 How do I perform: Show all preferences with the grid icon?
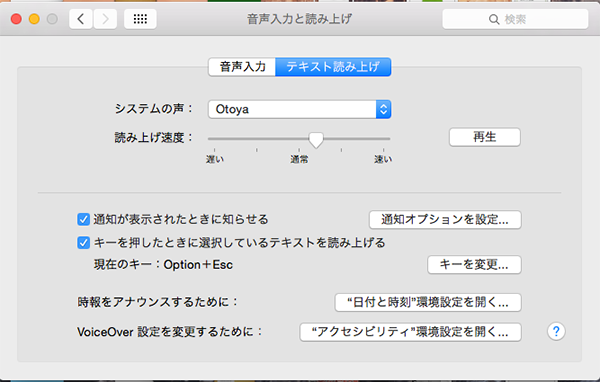140,19
